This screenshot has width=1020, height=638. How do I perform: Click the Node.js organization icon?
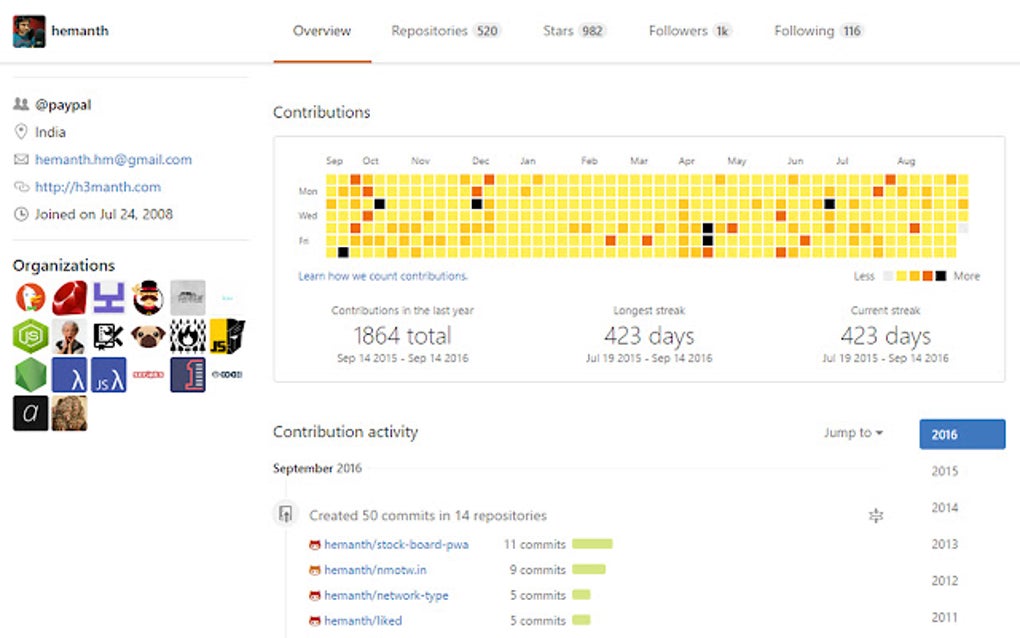30,334
